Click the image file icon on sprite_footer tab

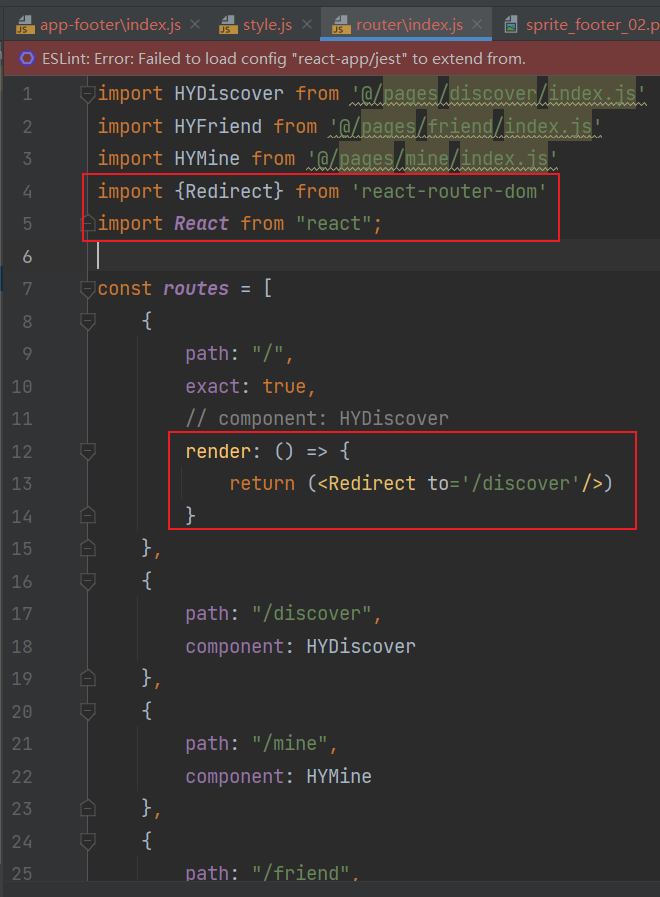511,25
